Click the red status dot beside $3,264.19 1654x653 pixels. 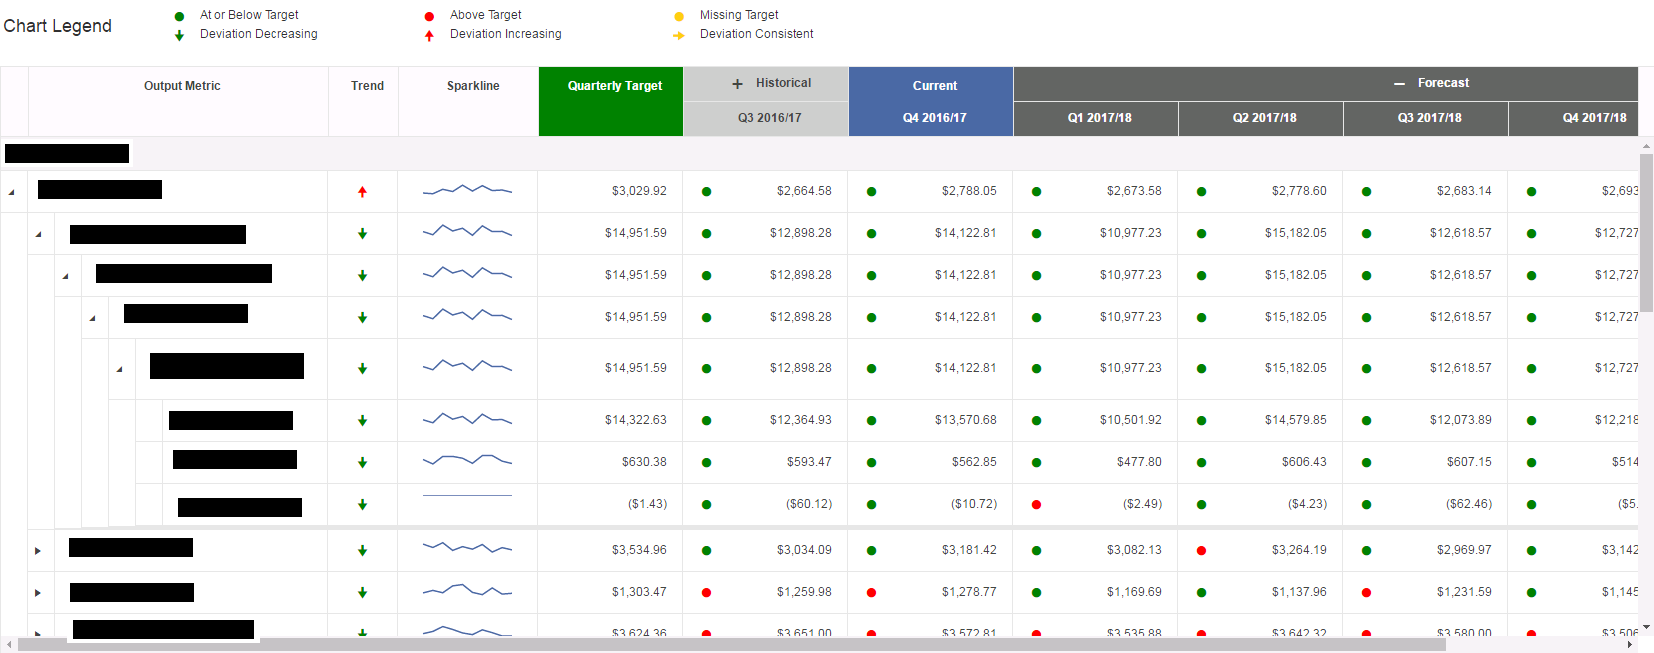pyautogui.click(x=1201, y=551)
